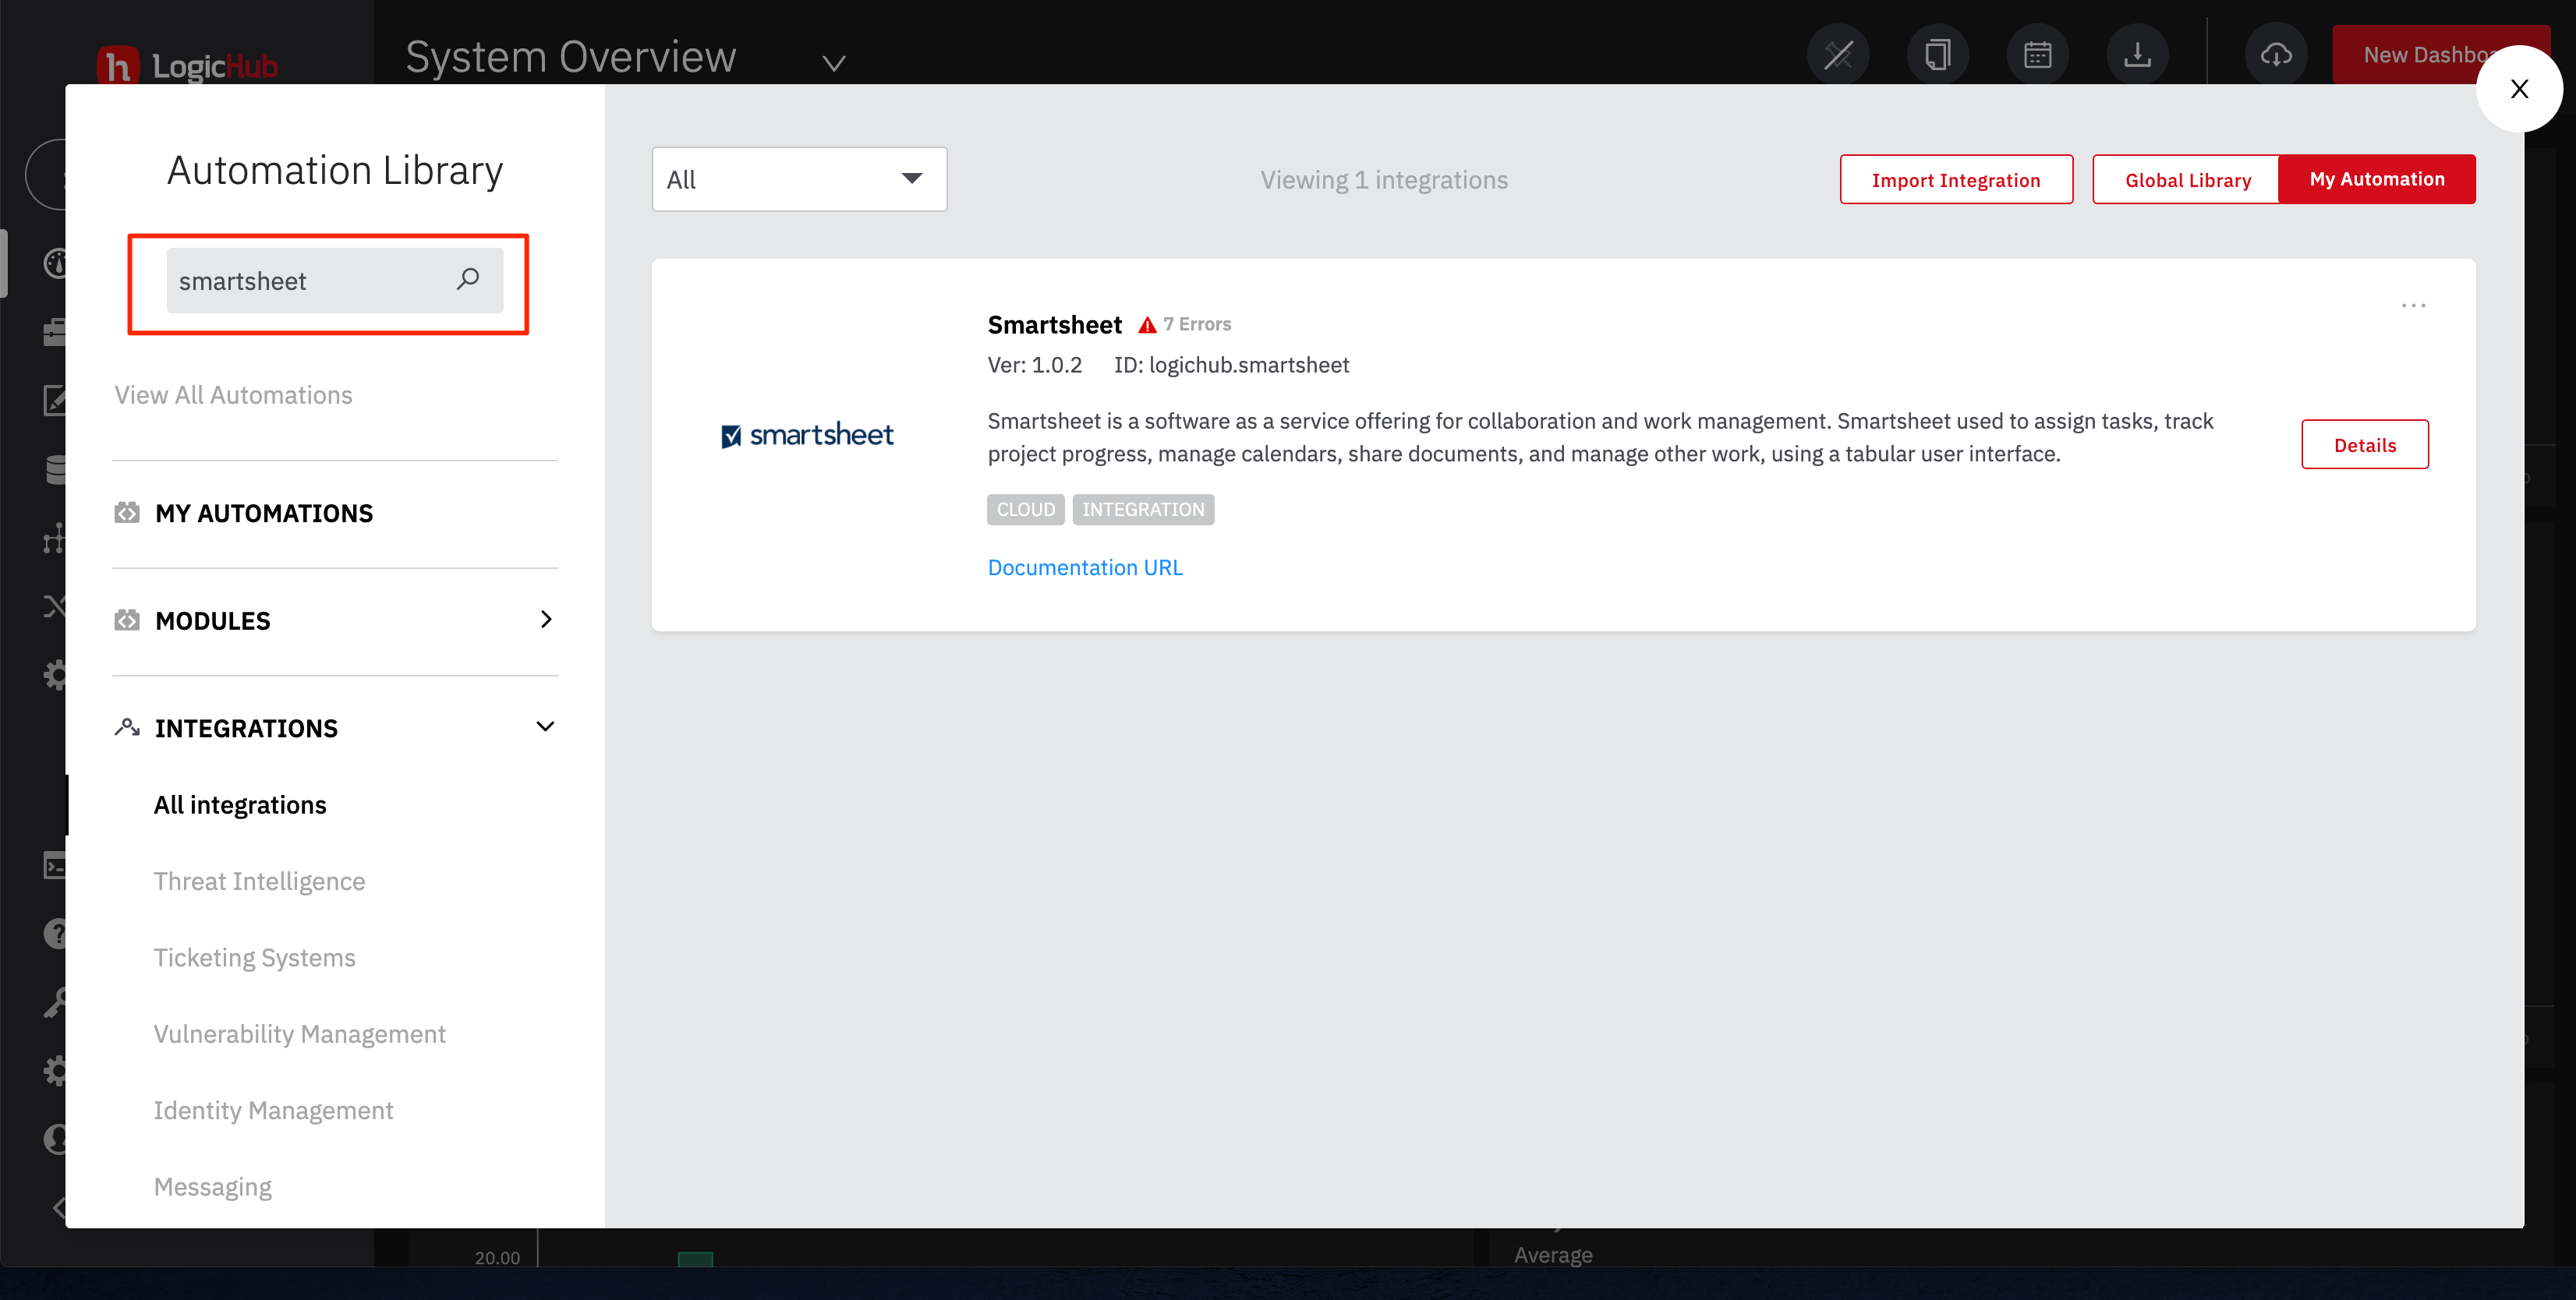Click the search magnifier icon
The height and width of the screenshot is (1300, 2576).
coord(467,279)
